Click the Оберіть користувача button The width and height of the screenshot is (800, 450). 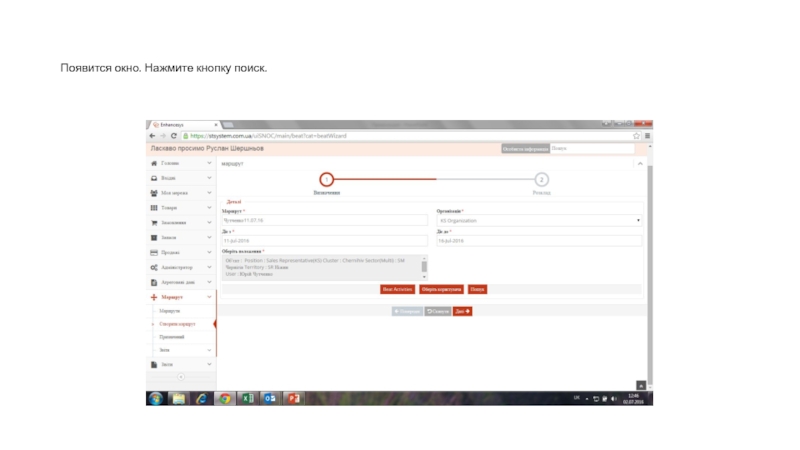441,289
